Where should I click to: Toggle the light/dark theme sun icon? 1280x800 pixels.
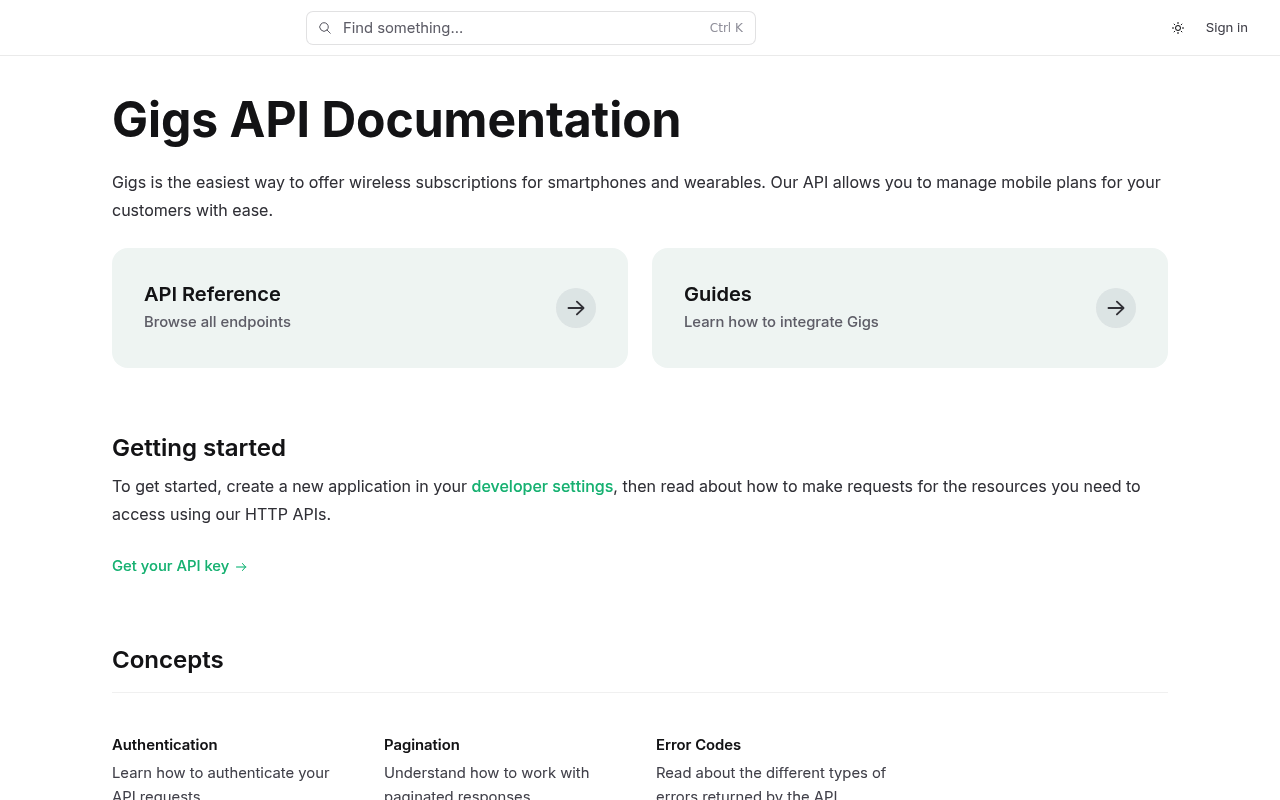(1178, 28)
